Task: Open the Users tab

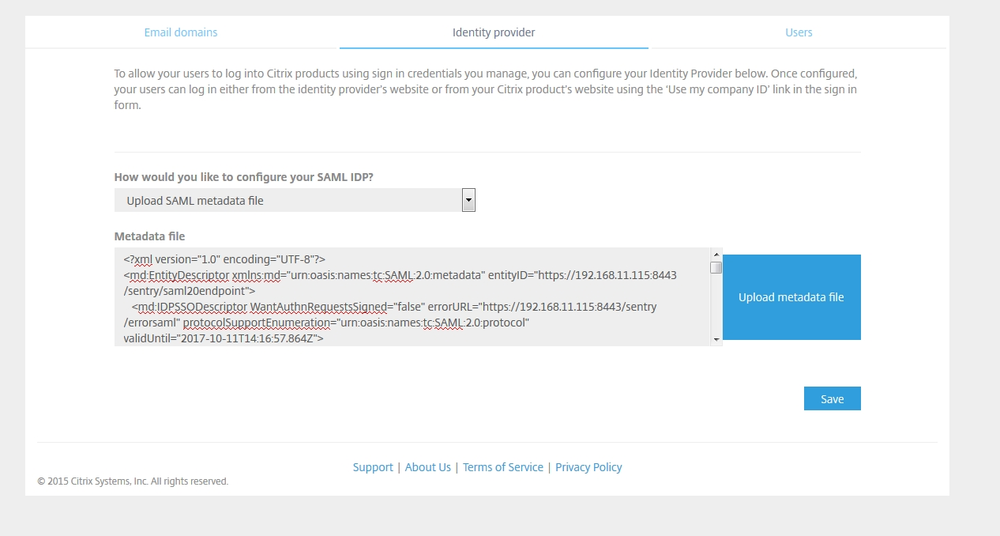Action: point(798,32)
